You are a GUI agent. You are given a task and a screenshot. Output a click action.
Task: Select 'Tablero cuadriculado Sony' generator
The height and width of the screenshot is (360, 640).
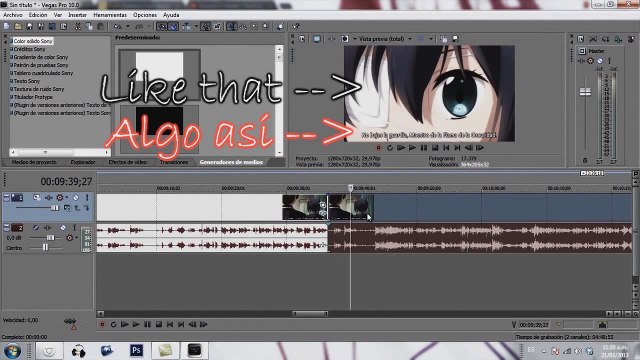[43, 73]
